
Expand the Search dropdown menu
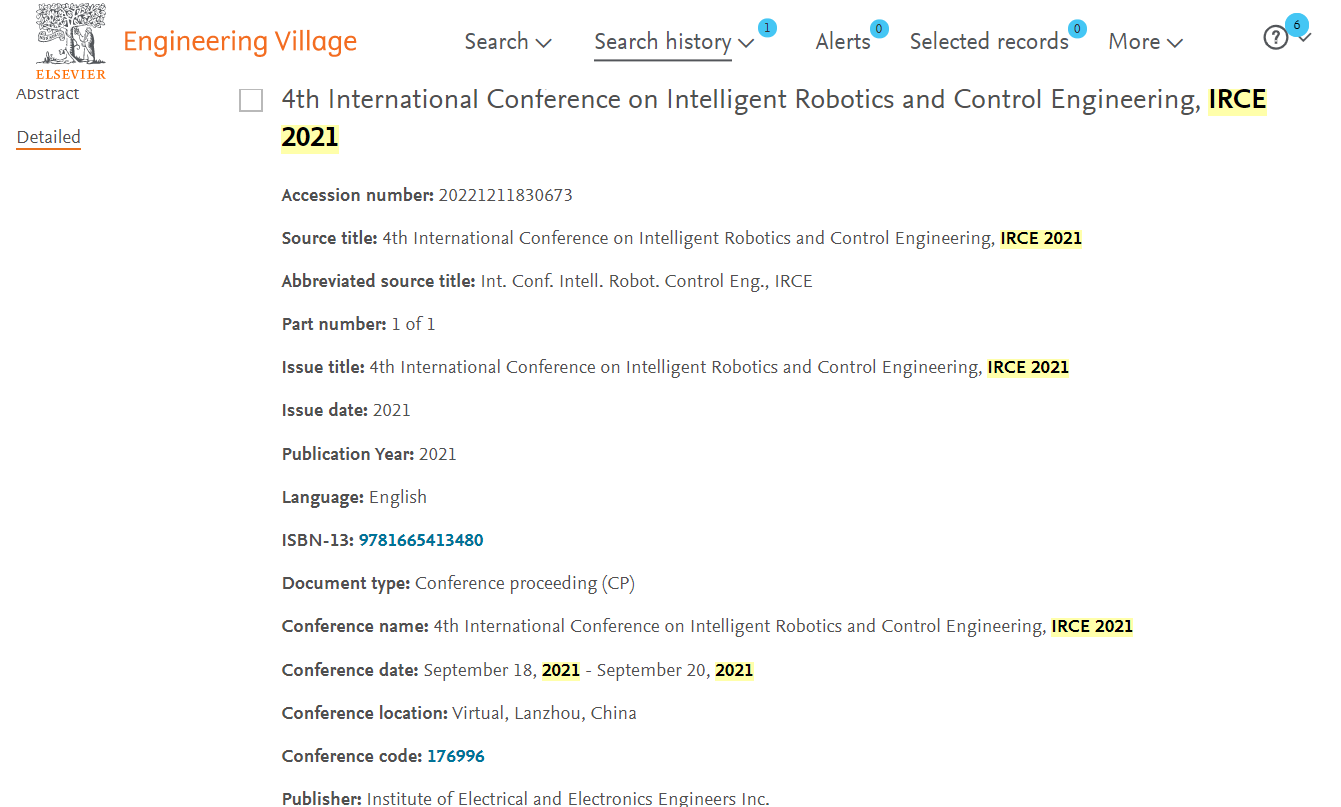pyautogui.click(x=508, y=42)
